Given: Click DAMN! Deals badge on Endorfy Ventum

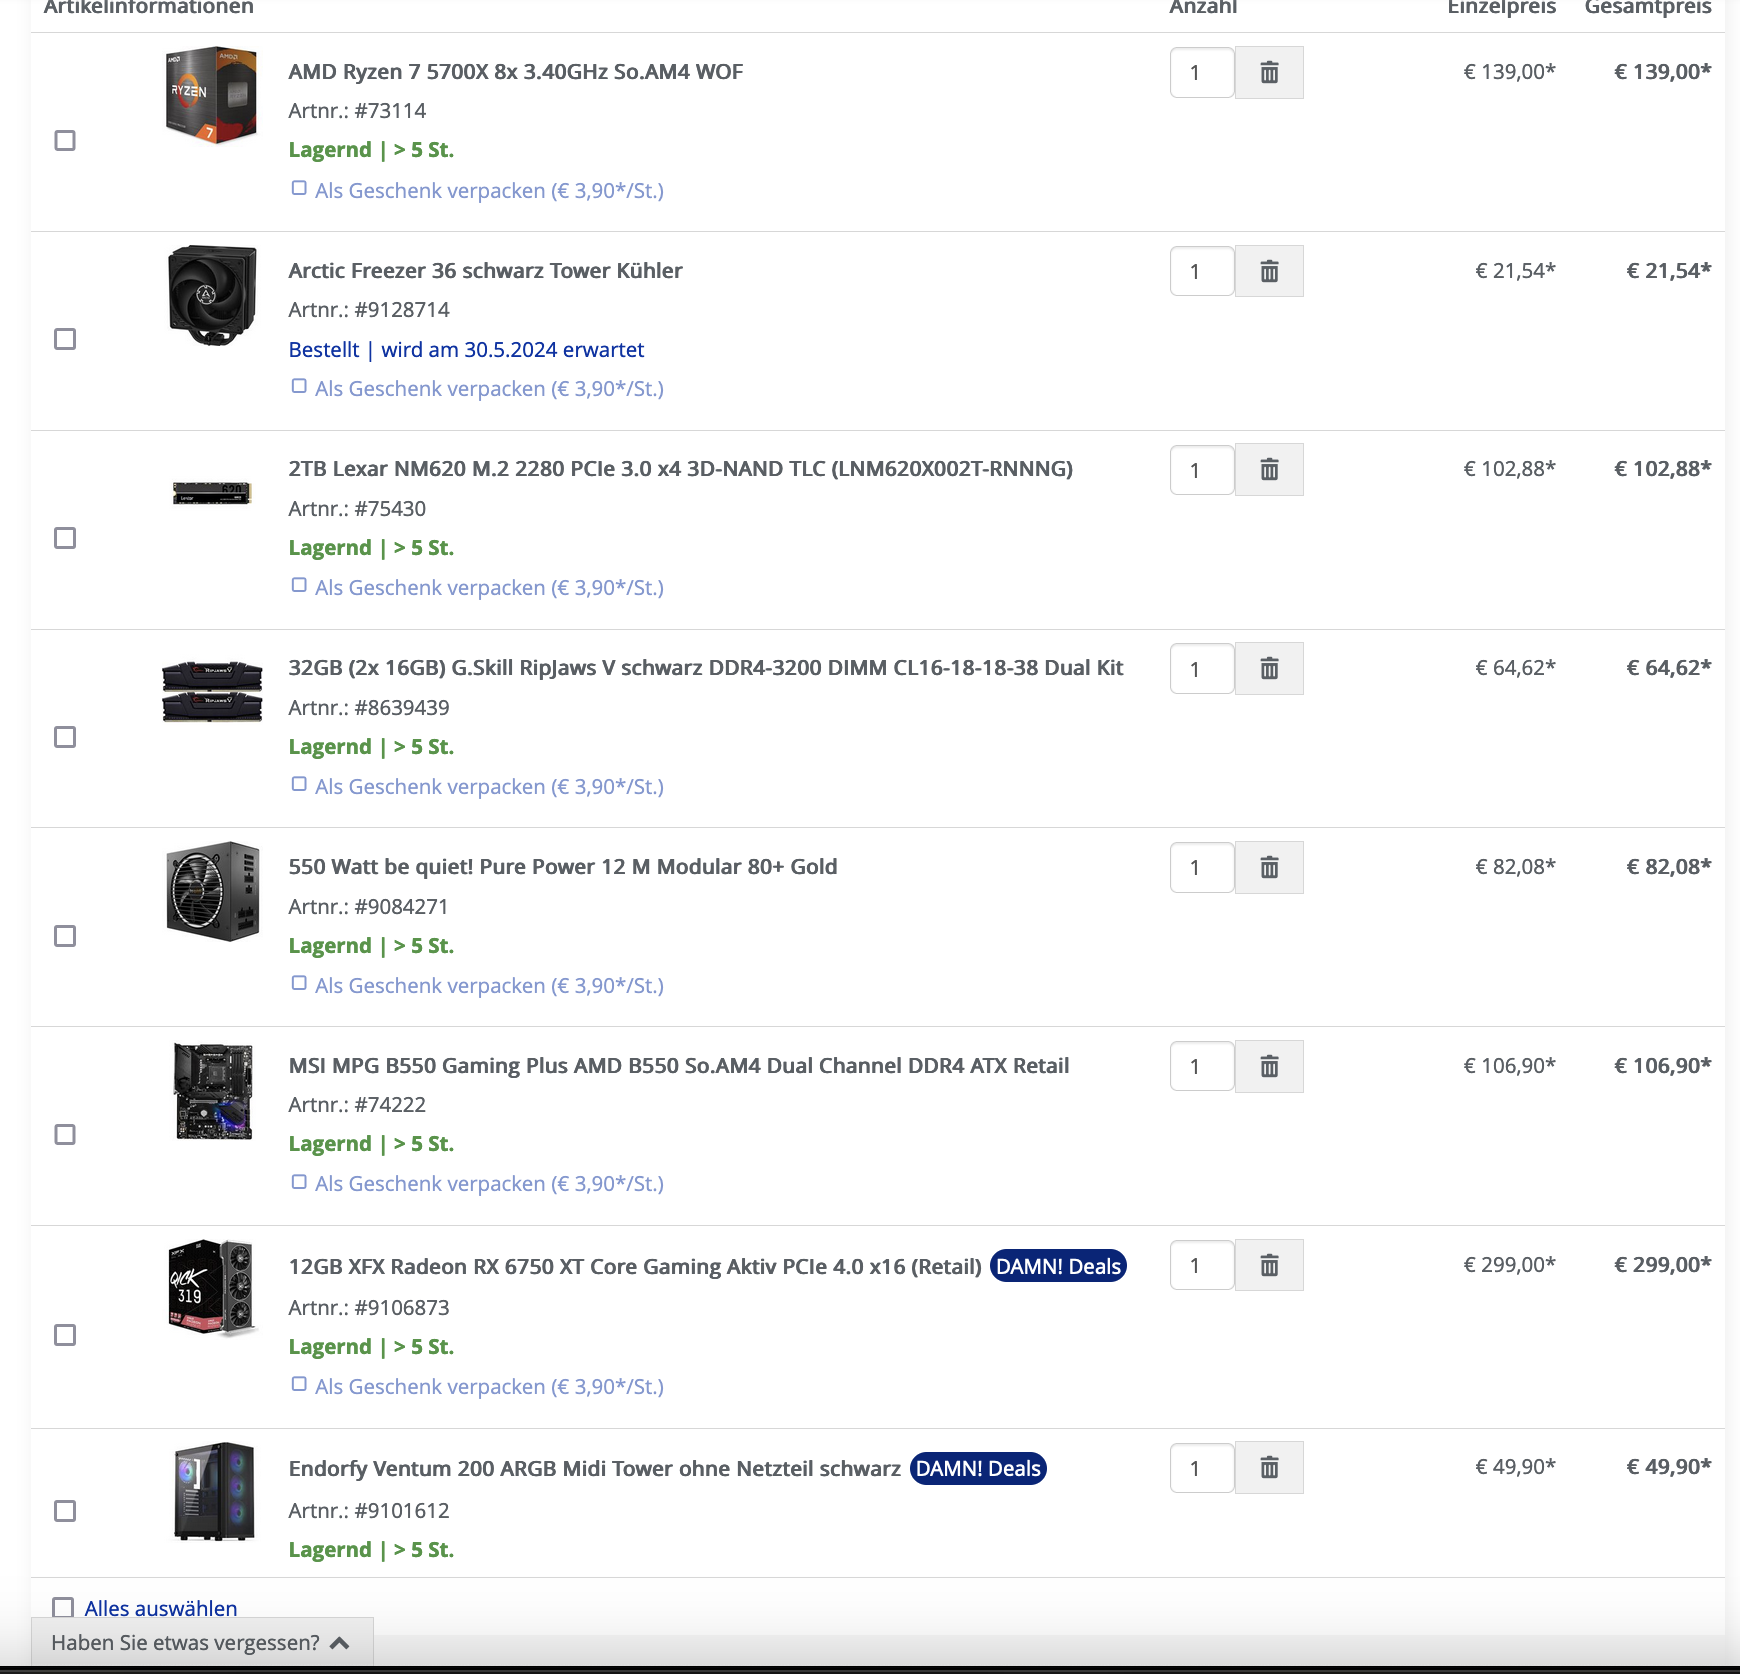Looking at the screenshot, I should 978,1468.
